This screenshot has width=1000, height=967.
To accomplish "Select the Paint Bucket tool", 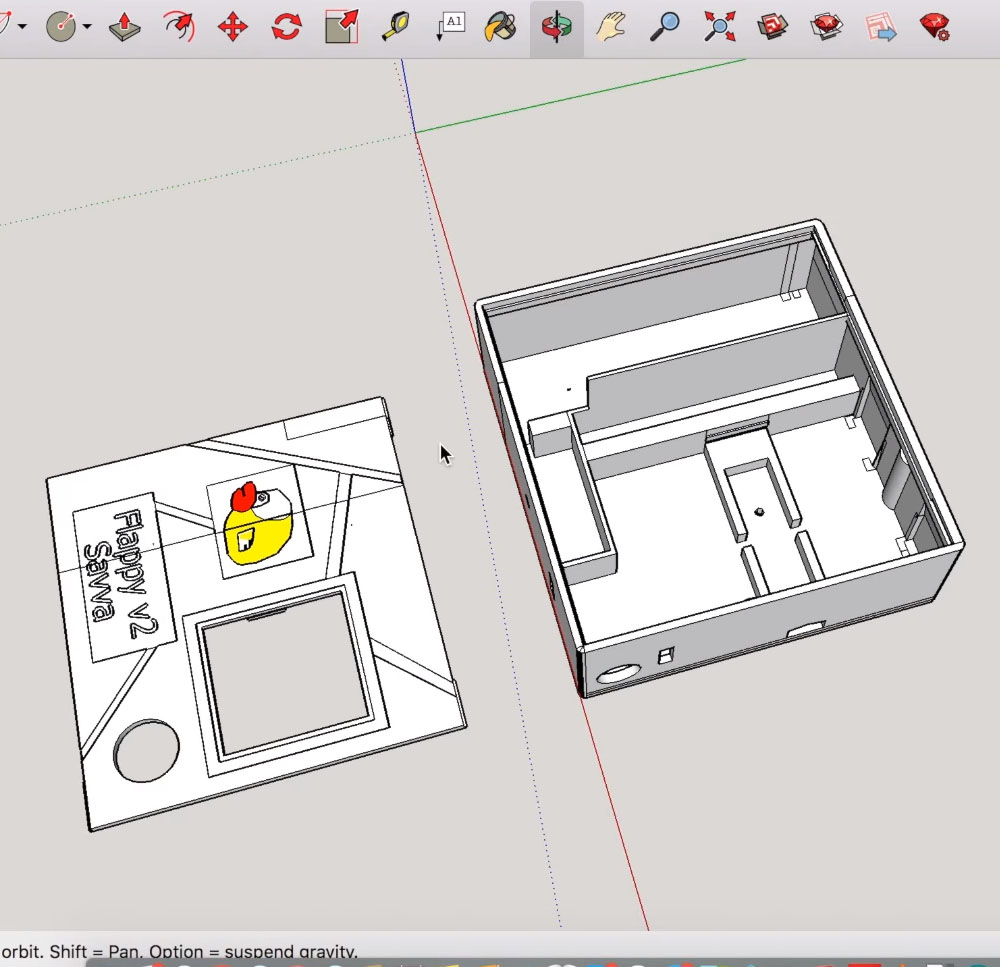I will pos(501,27).
